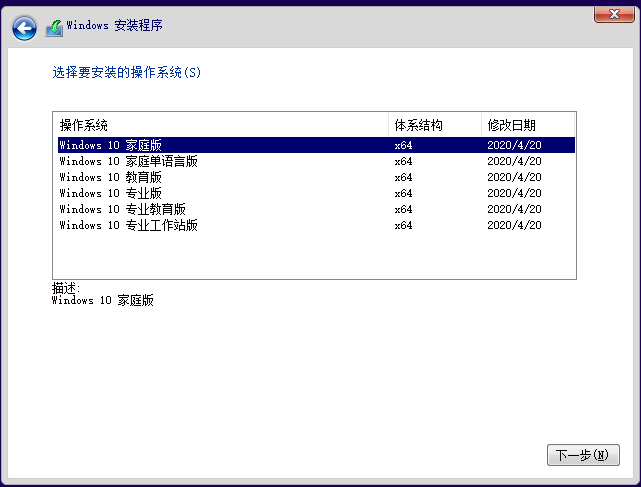Click the 选择要安装的操作系统(S) heading
This screenshot has height=487, width=641.
pos(127,72)
